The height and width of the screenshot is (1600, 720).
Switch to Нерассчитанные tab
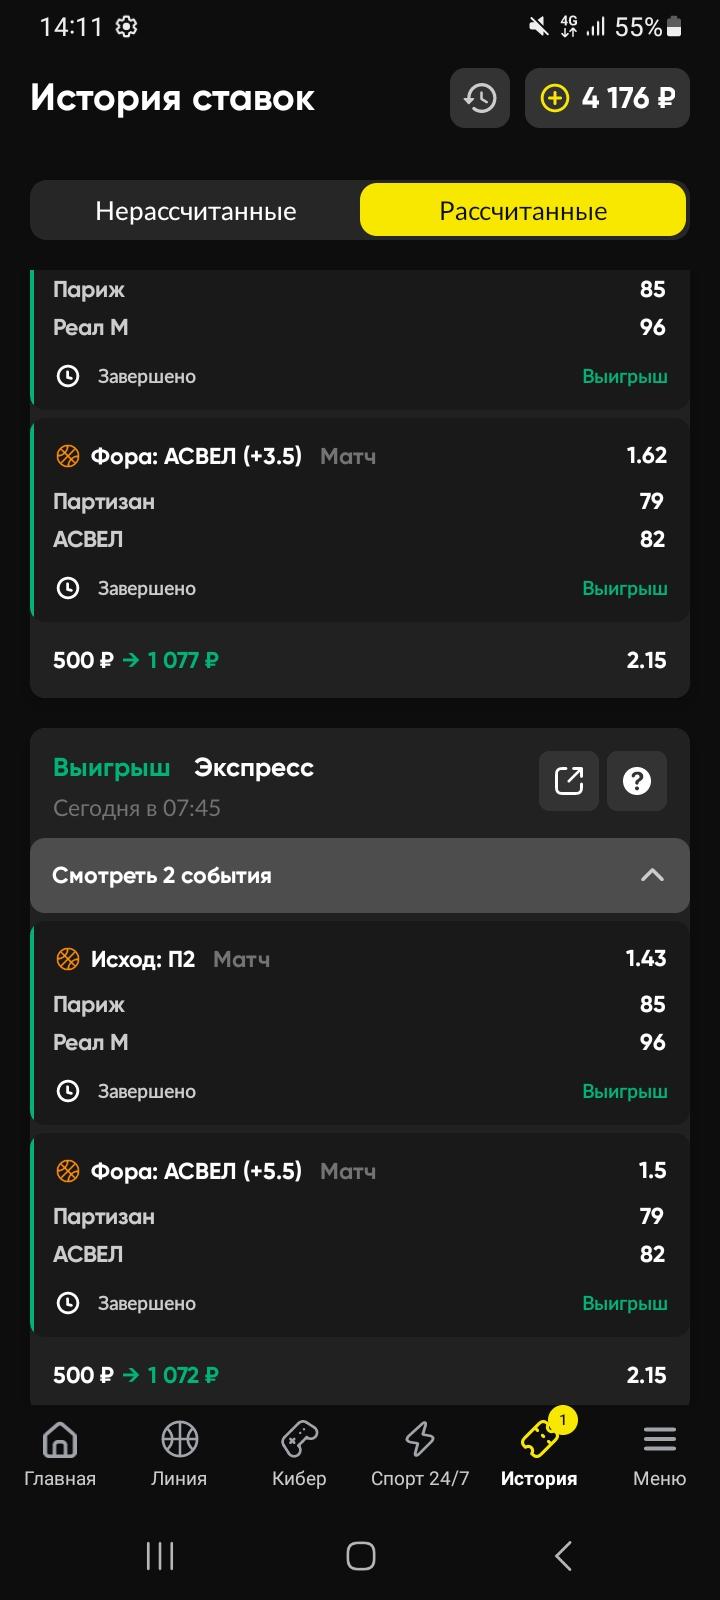click(x=196, y=211)
